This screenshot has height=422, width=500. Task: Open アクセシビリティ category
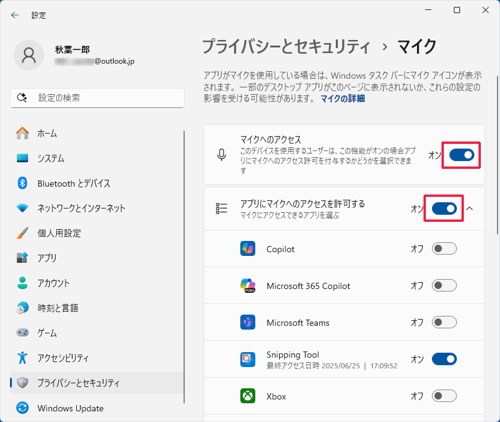pos(97,358)
